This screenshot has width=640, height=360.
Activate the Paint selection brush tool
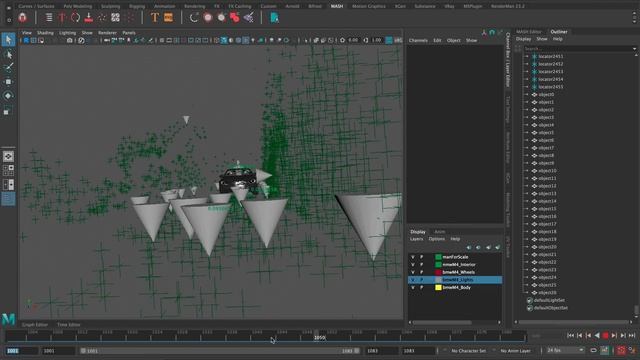click(x=8, y=67)
